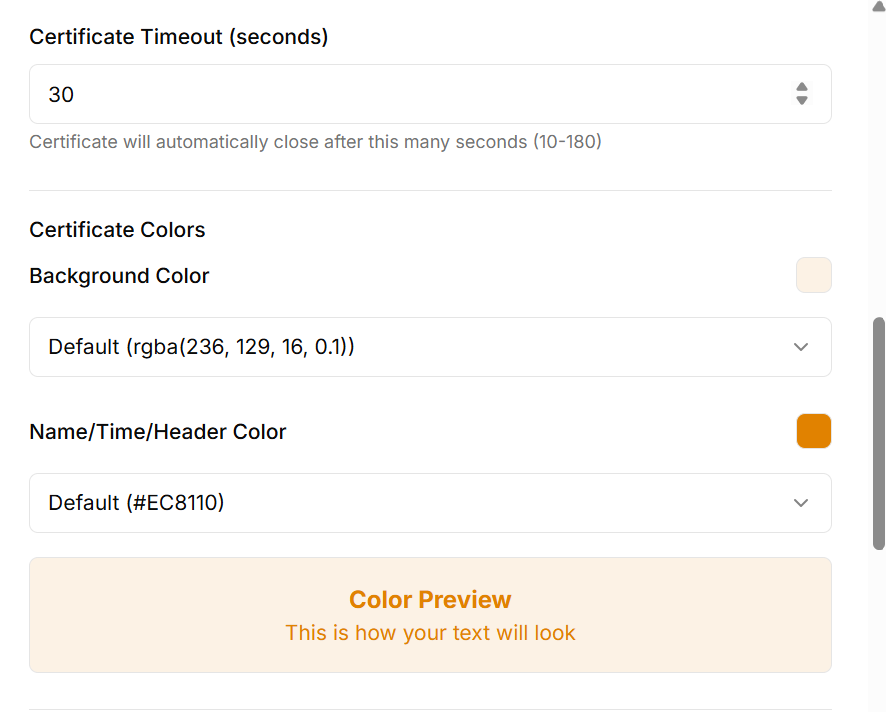Click the vertical scrollbar thumb
The image size is (886, 712).
click(879, 433)
